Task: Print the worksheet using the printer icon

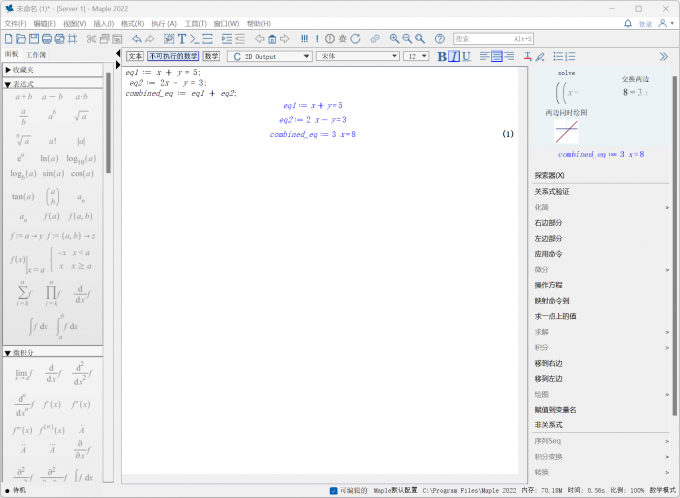Action: coord(46,39)
